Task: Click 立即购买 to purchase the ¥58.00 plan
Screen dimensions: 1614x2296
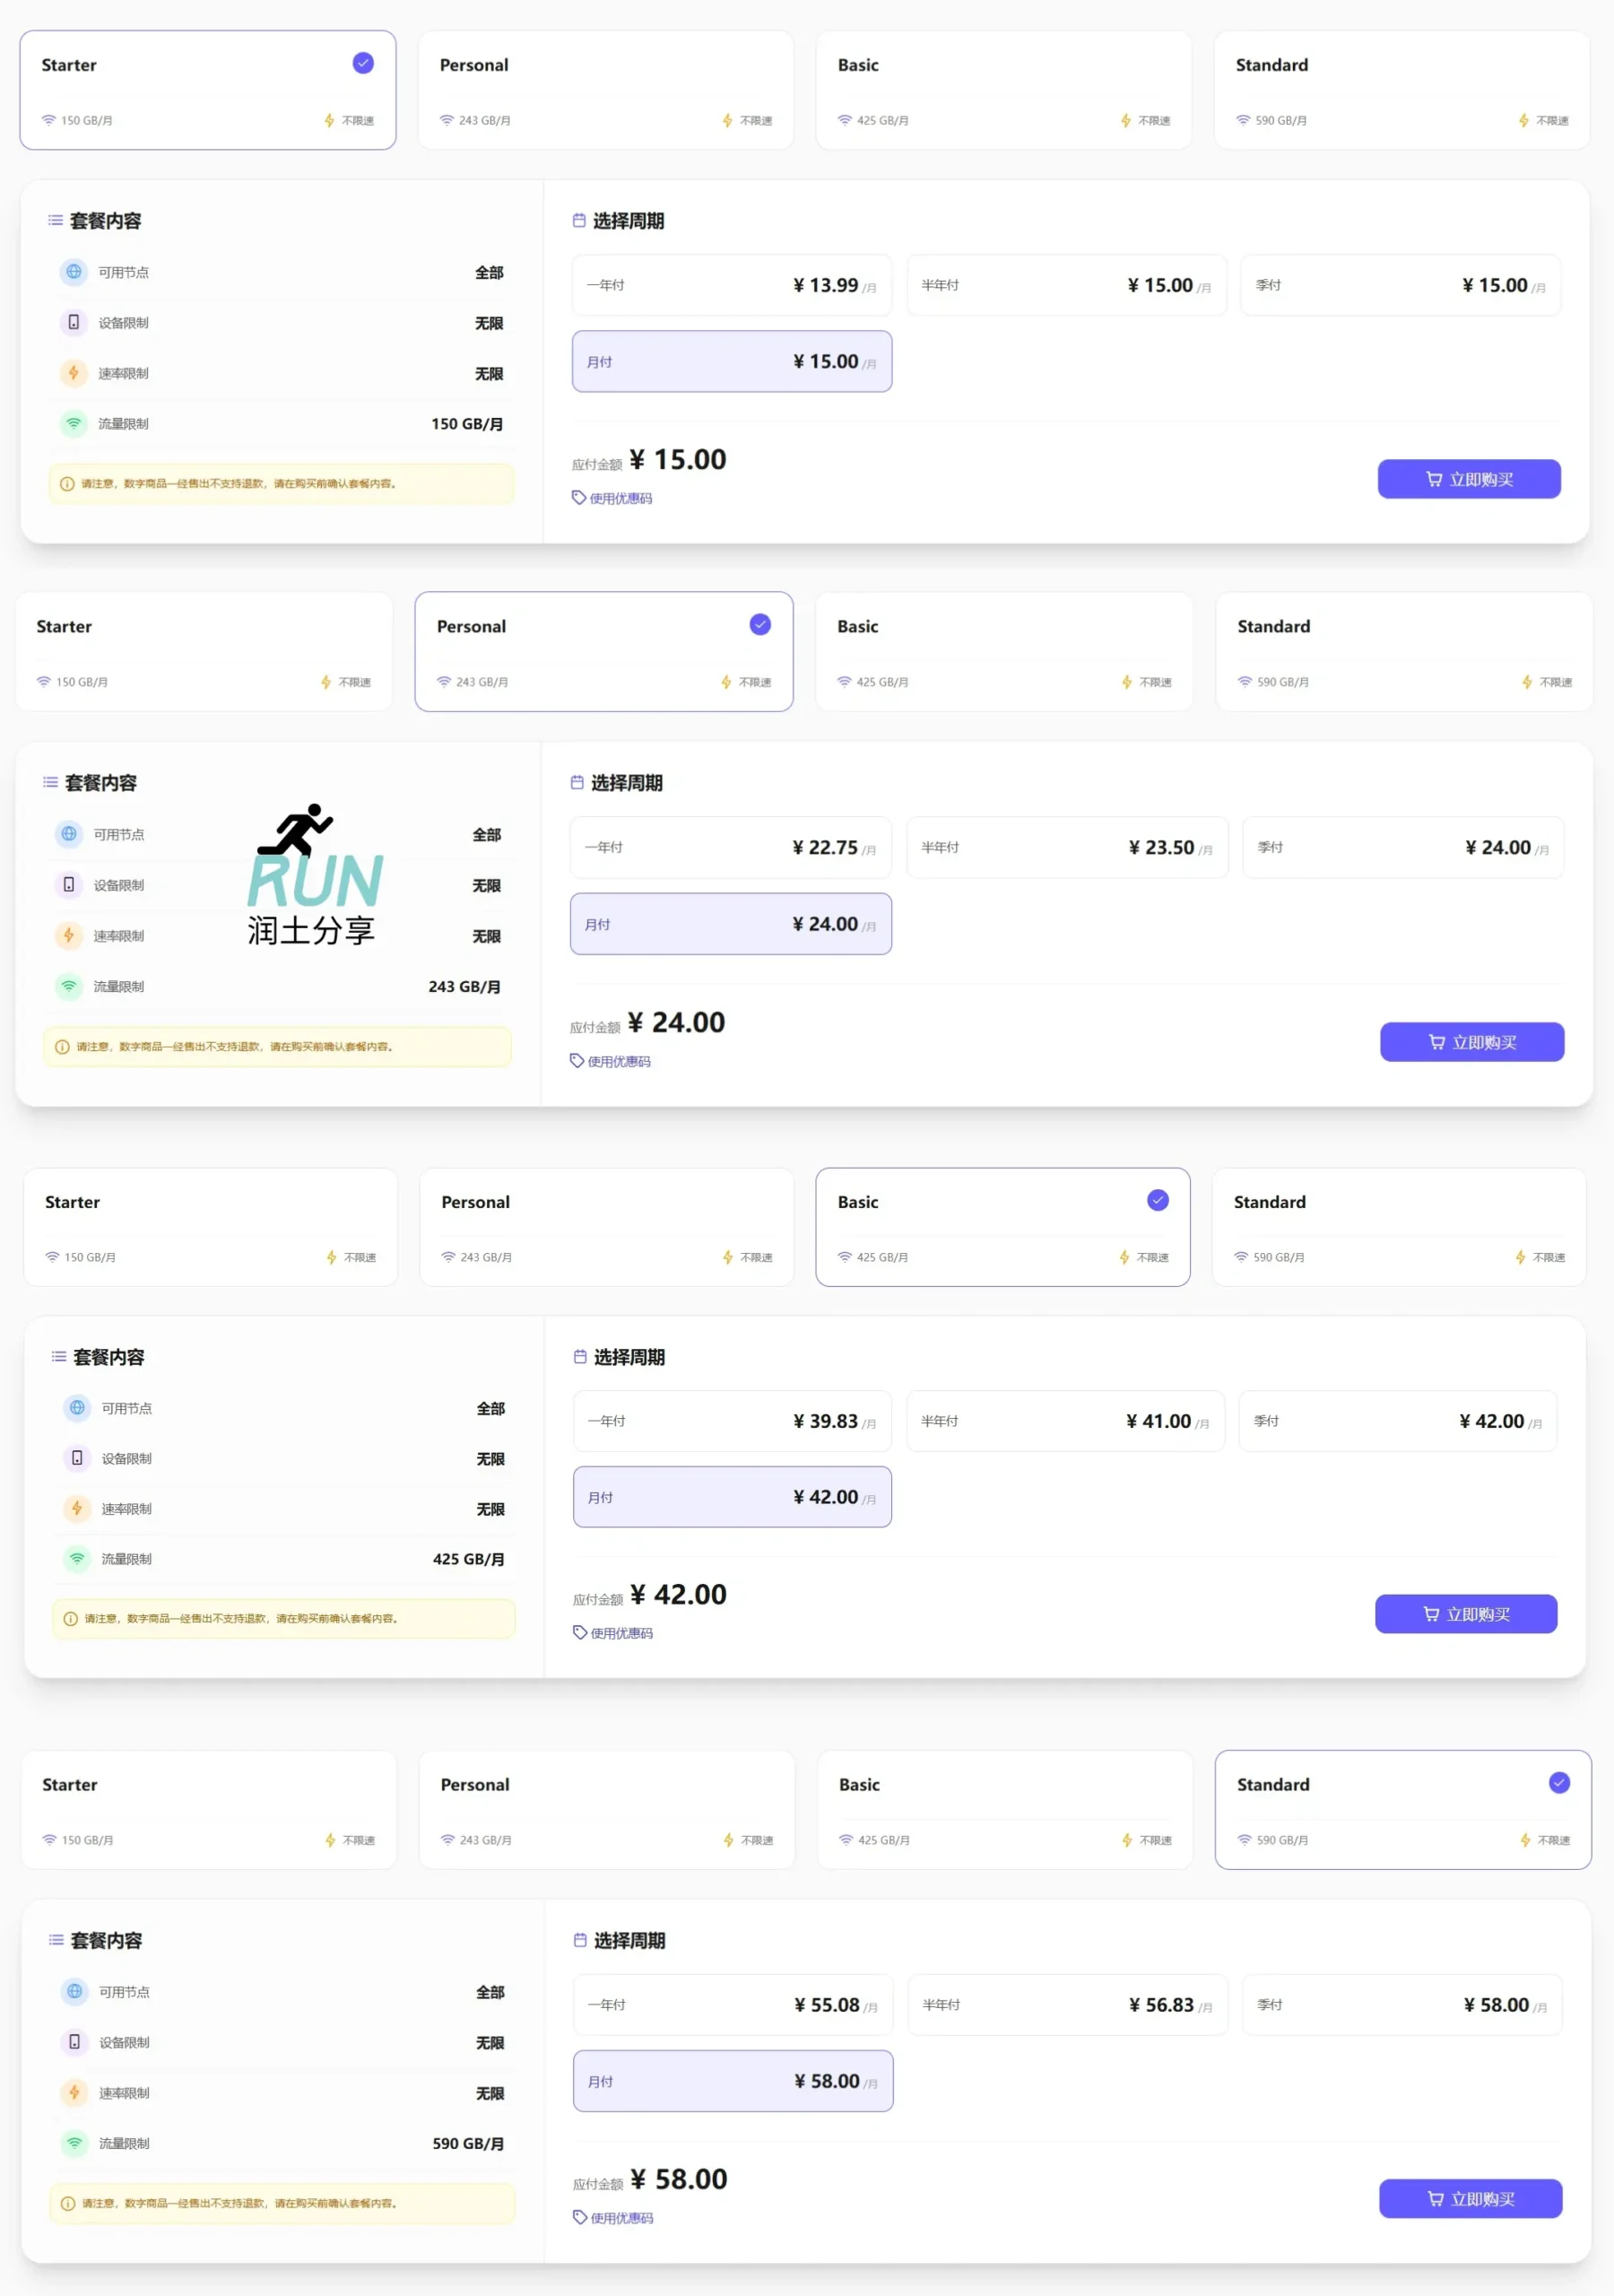Action: (1470, 2198)
